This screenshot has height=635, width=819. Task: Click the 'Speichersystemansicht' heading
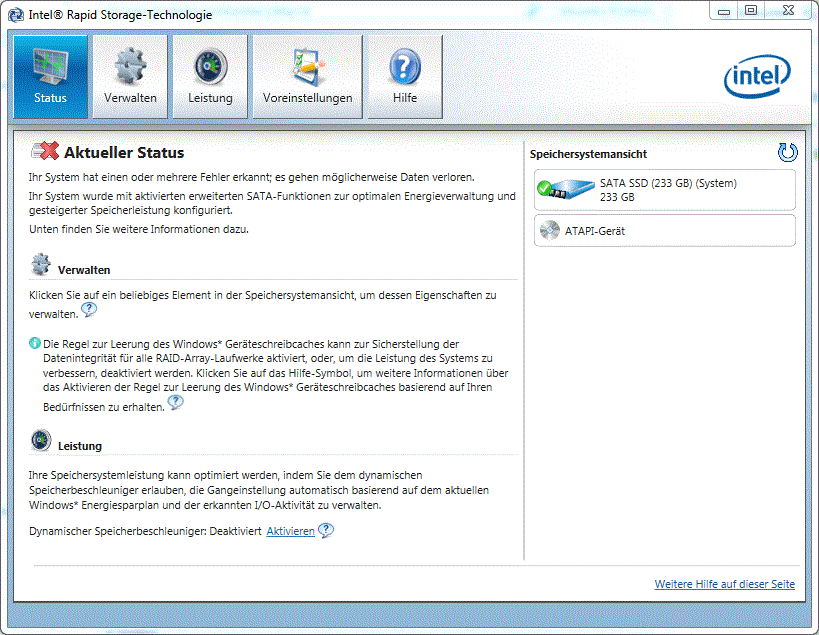(588, 154)
